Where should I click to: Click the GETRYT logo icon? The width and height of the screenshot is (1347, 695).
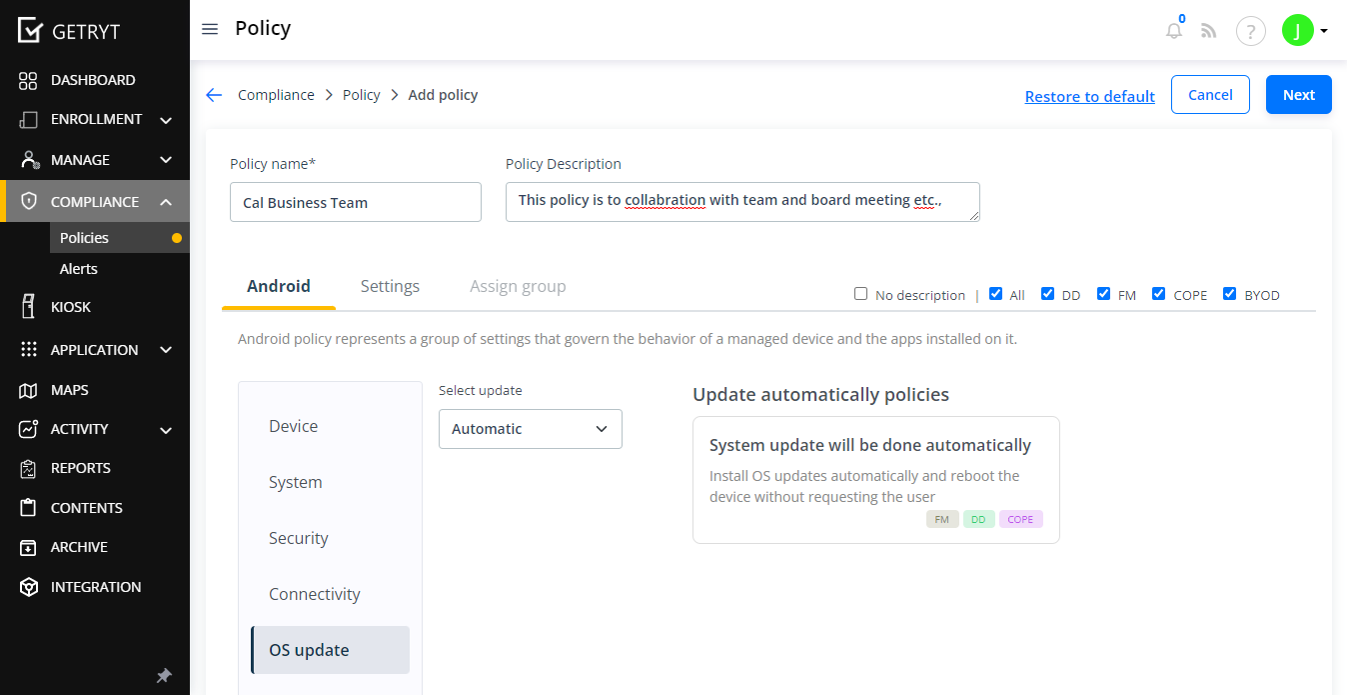click(31, 31)
